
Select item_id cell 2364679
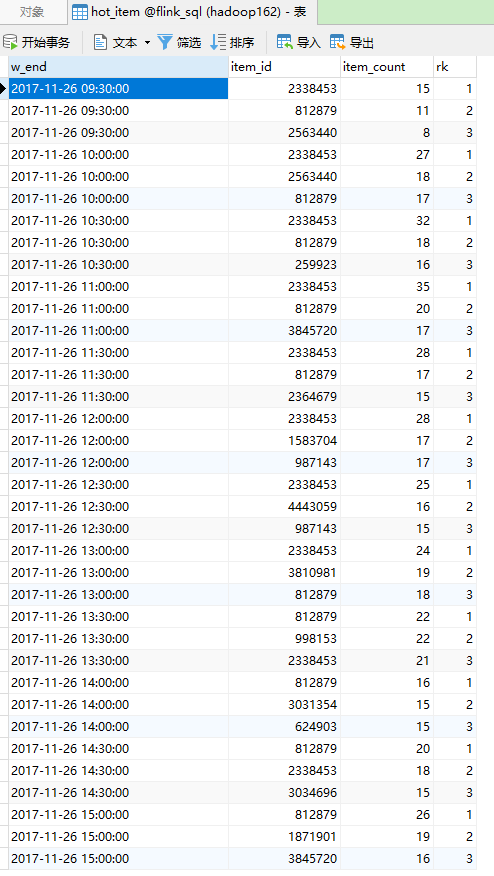[x=284, y=397]
